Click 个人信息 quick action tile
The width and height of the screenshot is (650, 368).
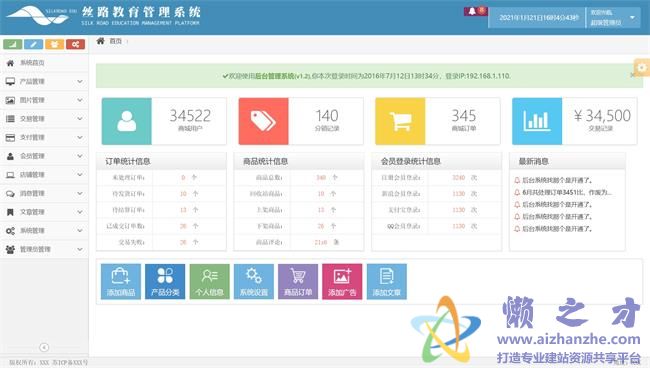coord(209,281)
